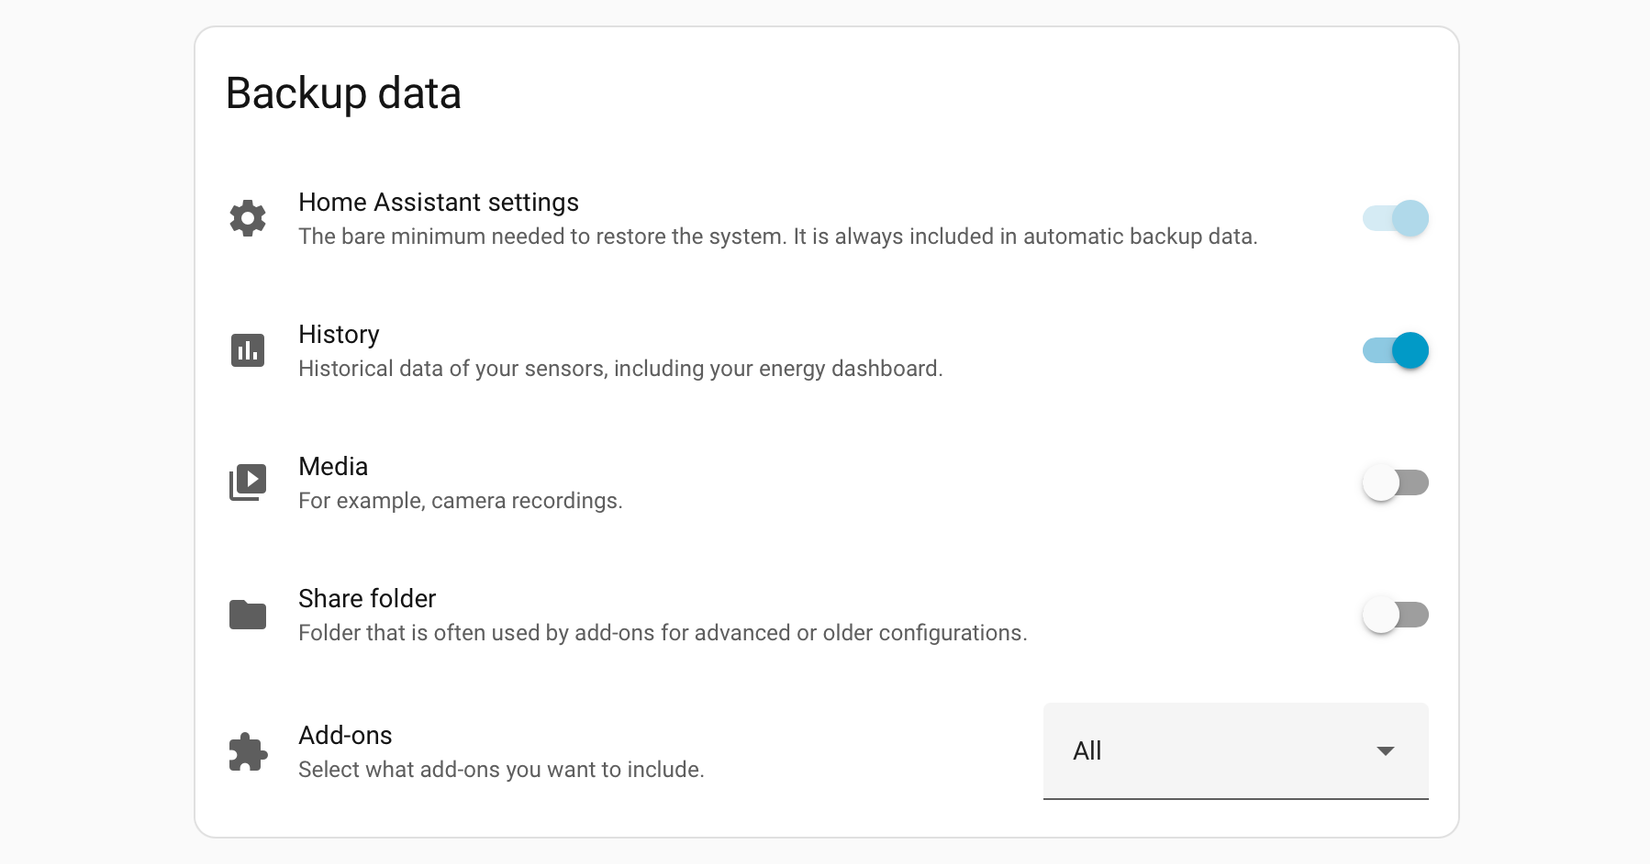
Task: Enable the Media backup toggle
Action: [1394, 482]
